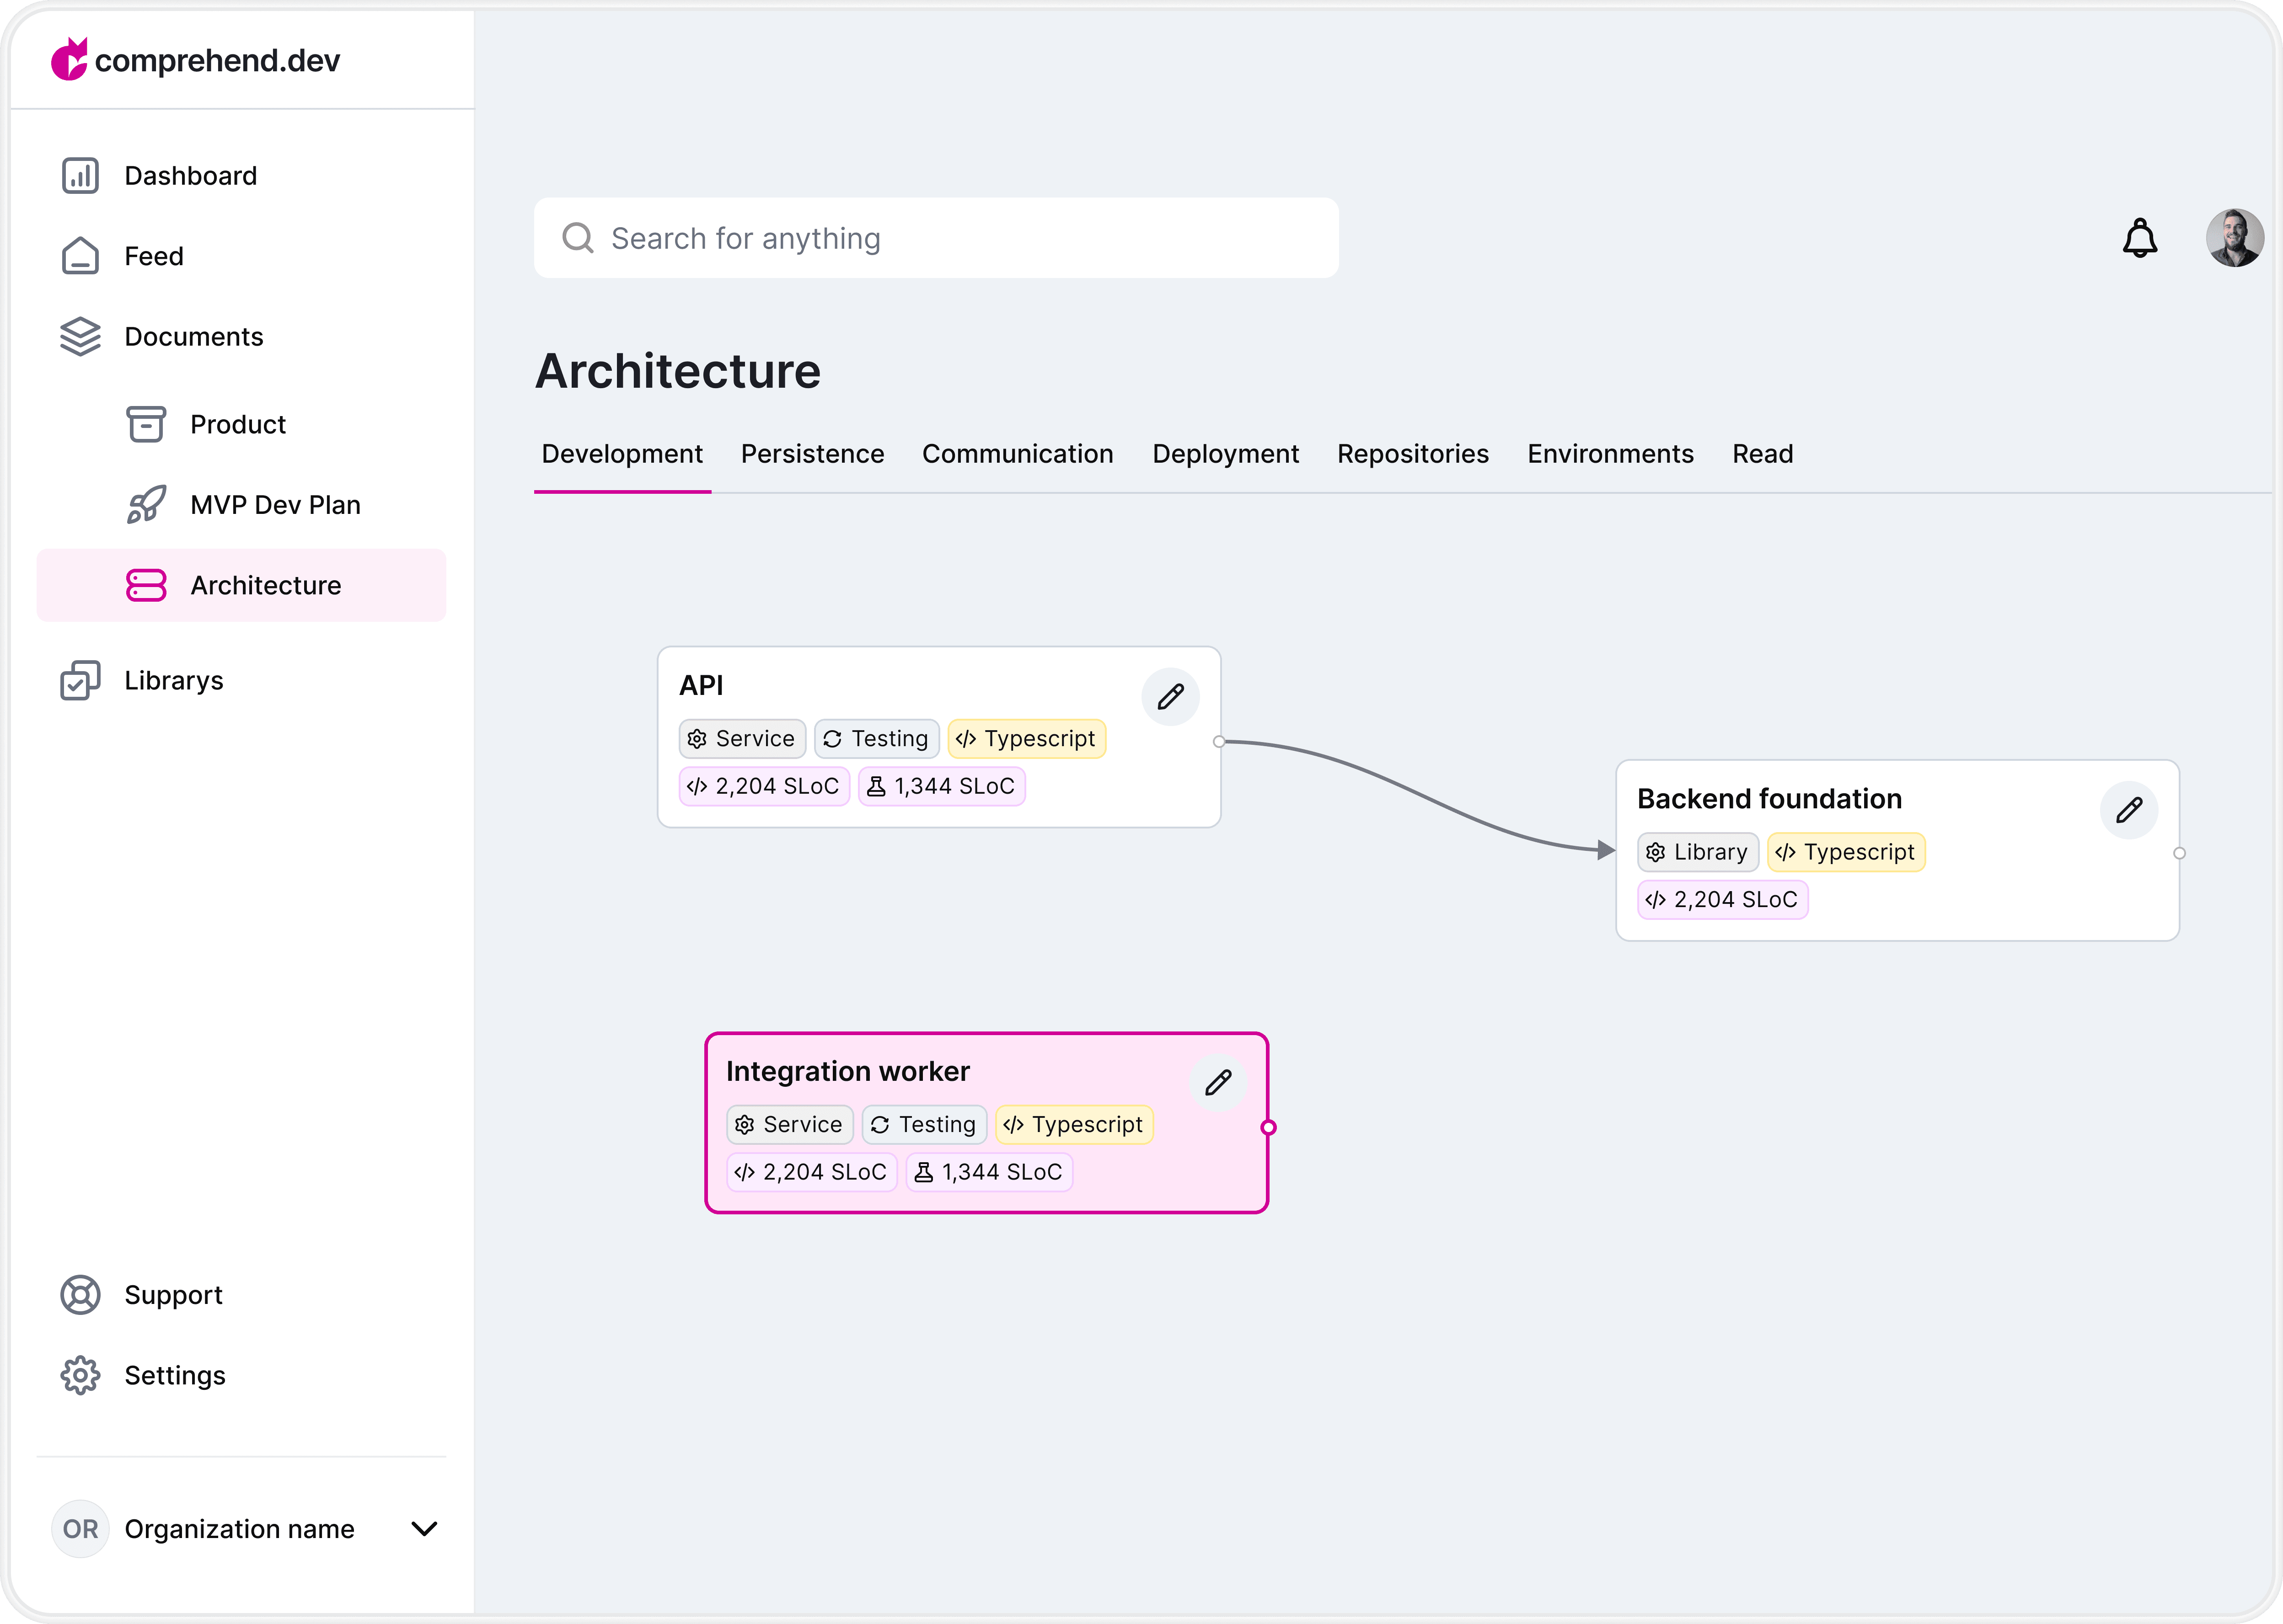This screenshot has height=1624, width=2283.
Task: Click the notification bell icon
Action: coord(2139,238)
